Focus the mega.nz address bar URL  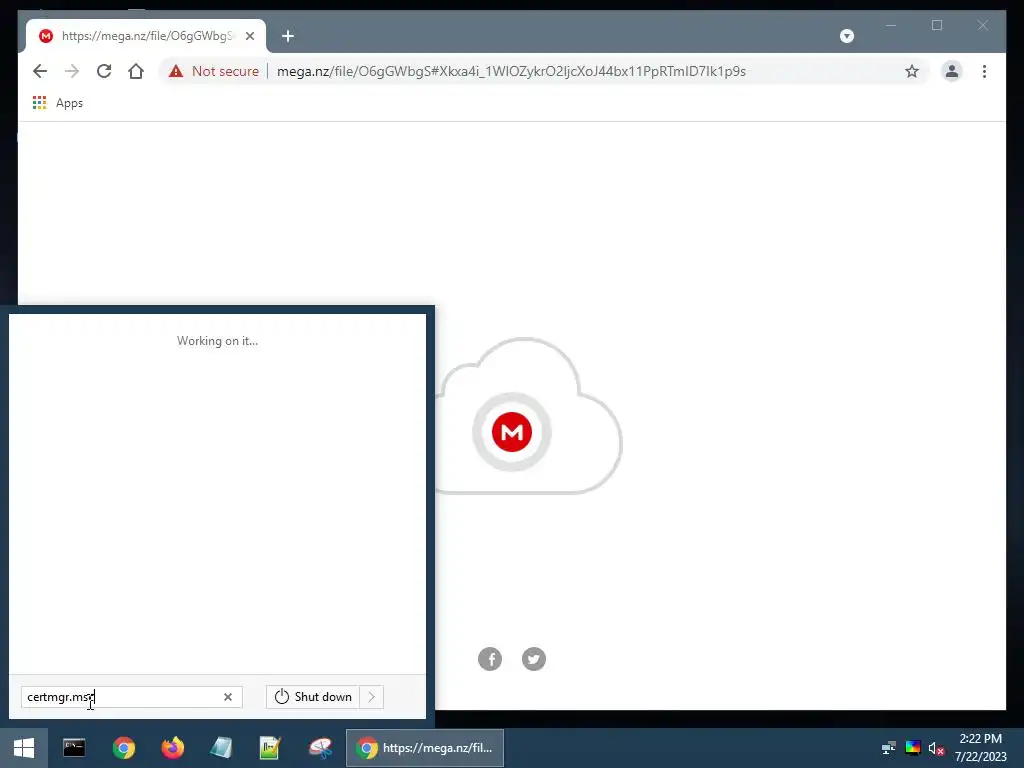click(x=511, y=71)
